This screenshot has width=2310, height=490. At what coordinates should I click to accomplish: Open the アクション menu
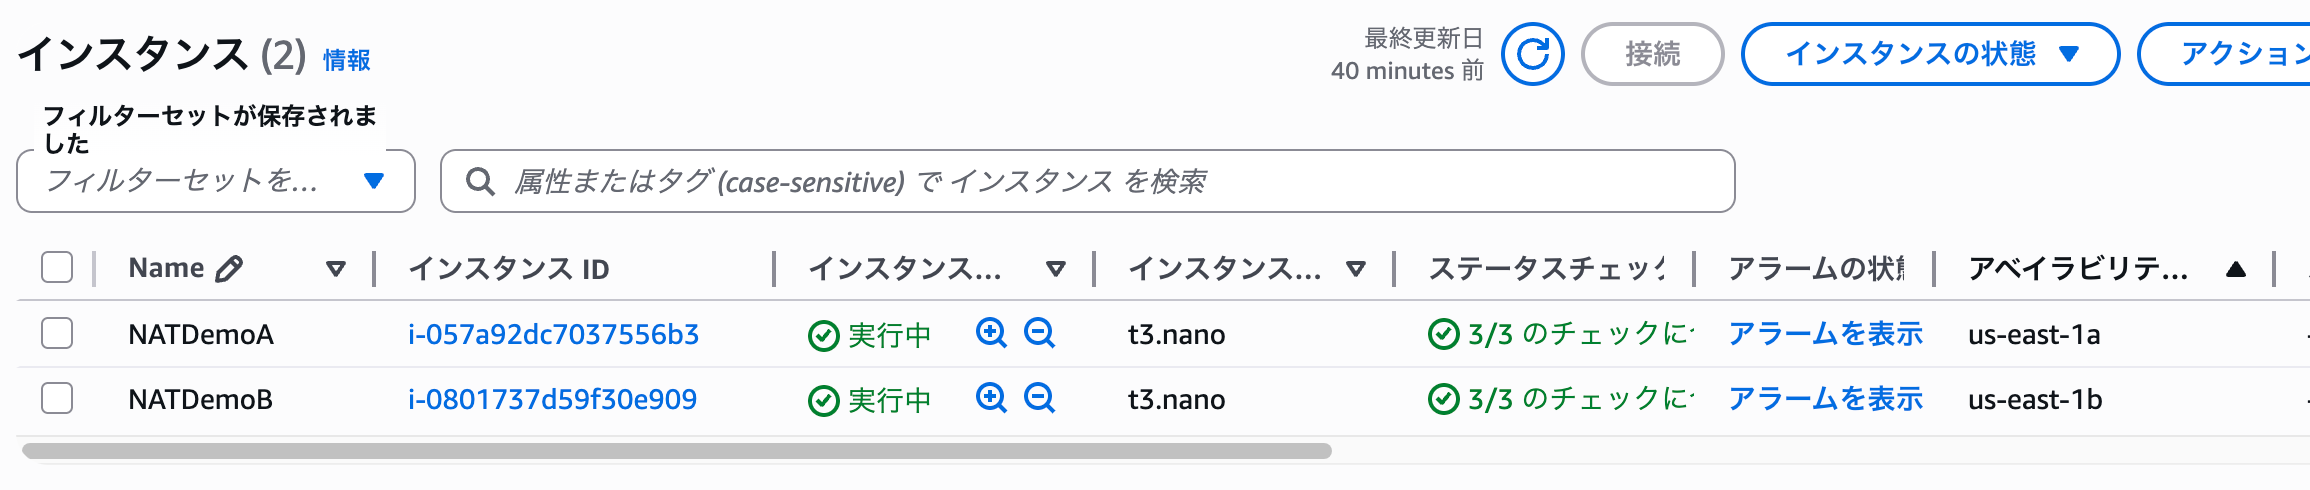pyautogui.click(x=2240, y=54)
